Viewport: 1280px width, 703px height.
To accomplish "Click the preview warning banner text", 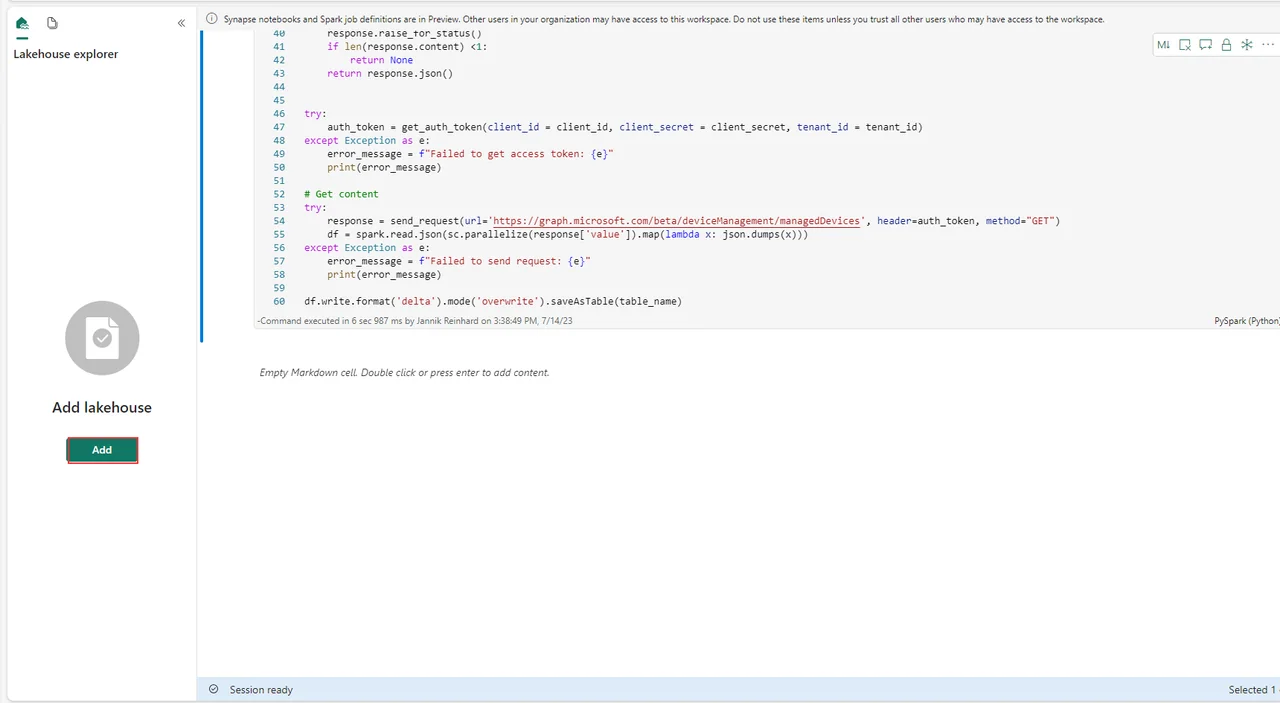I will point(664,19).
